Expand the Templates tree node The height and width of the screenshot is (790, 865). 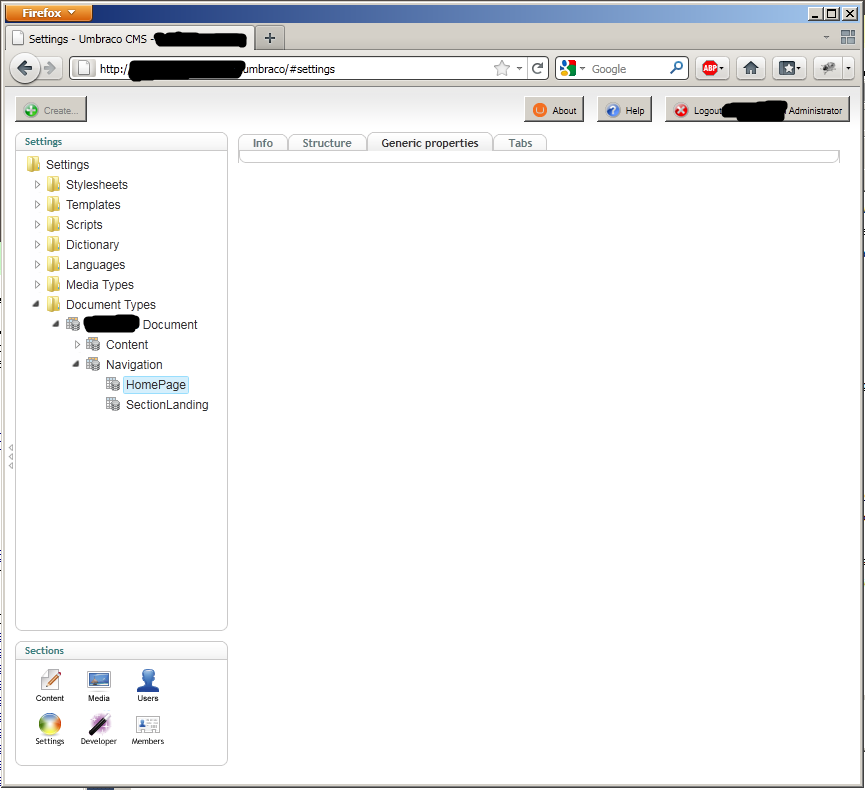click(37, 204)
